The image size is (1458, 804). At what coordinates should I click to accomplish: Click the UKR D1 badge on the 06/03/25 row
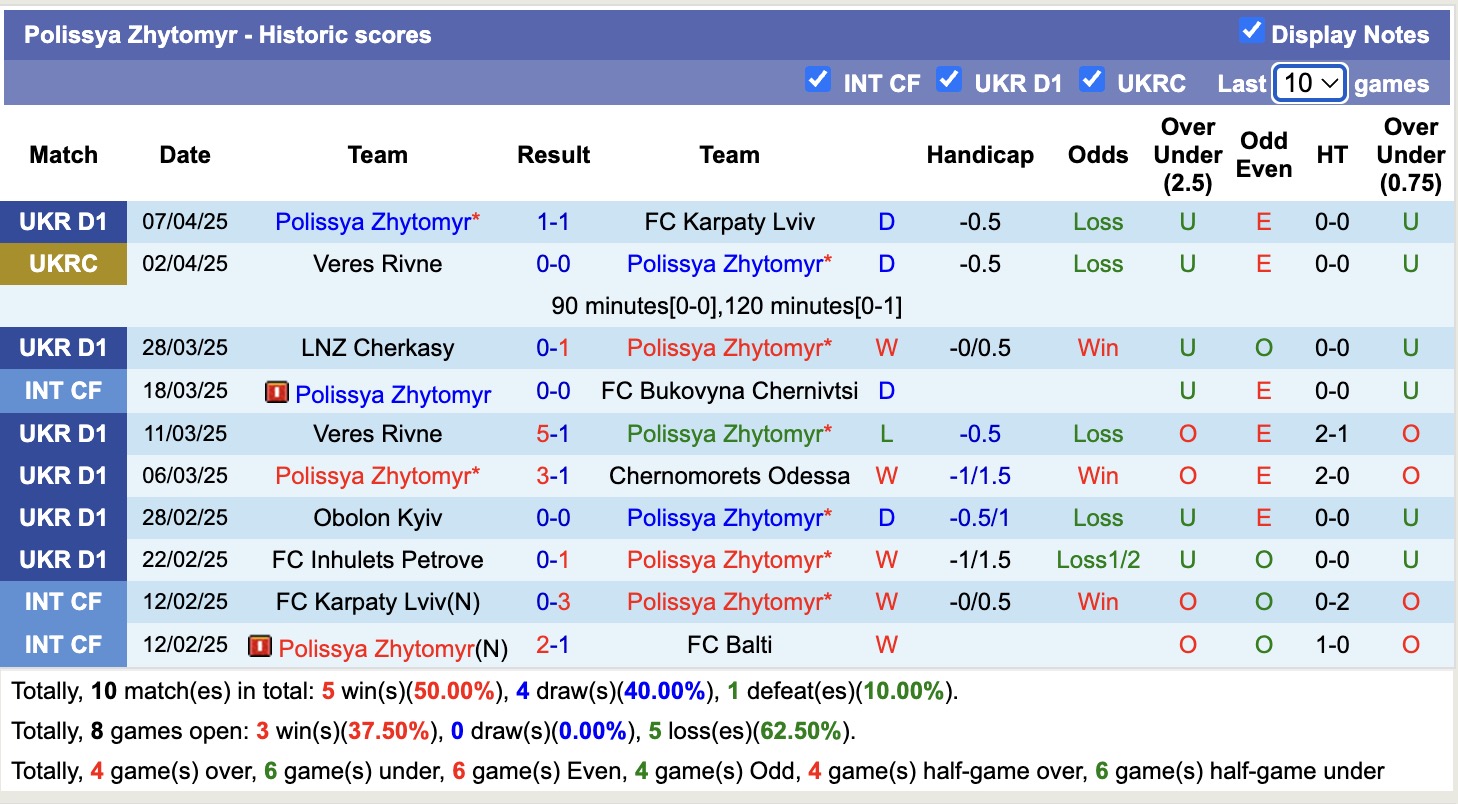pos(63,475)
